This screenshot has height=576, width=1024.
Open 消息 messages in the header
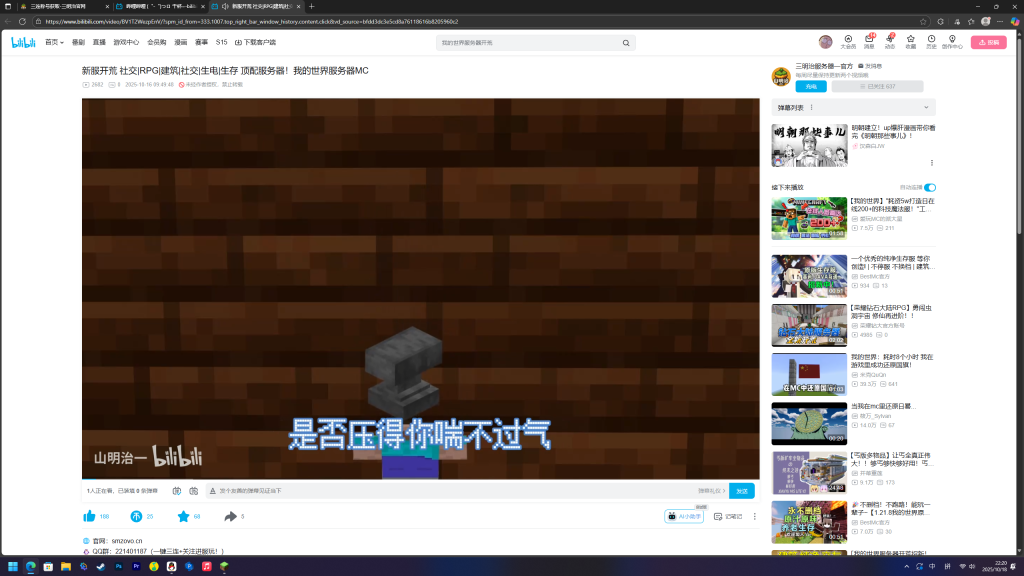tap(869, 42)
